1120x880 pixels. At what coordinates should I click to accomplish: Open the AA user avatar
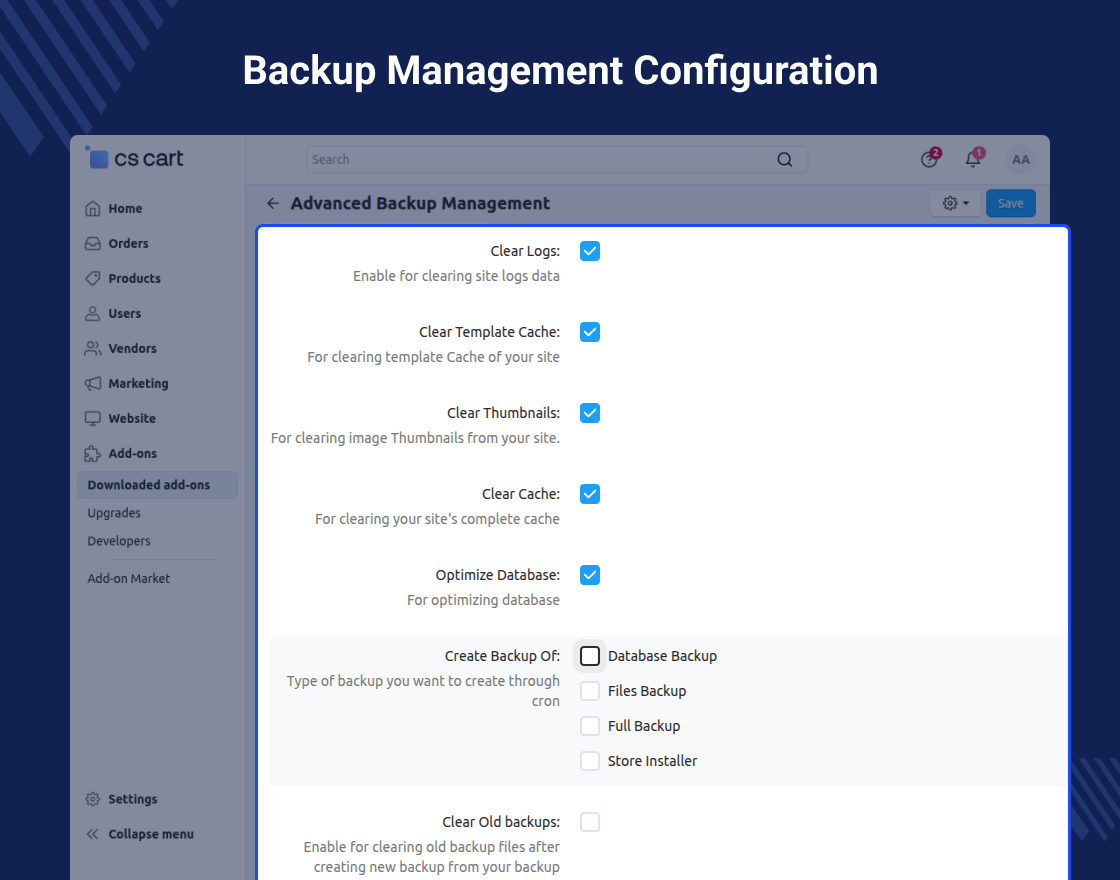1021,159
